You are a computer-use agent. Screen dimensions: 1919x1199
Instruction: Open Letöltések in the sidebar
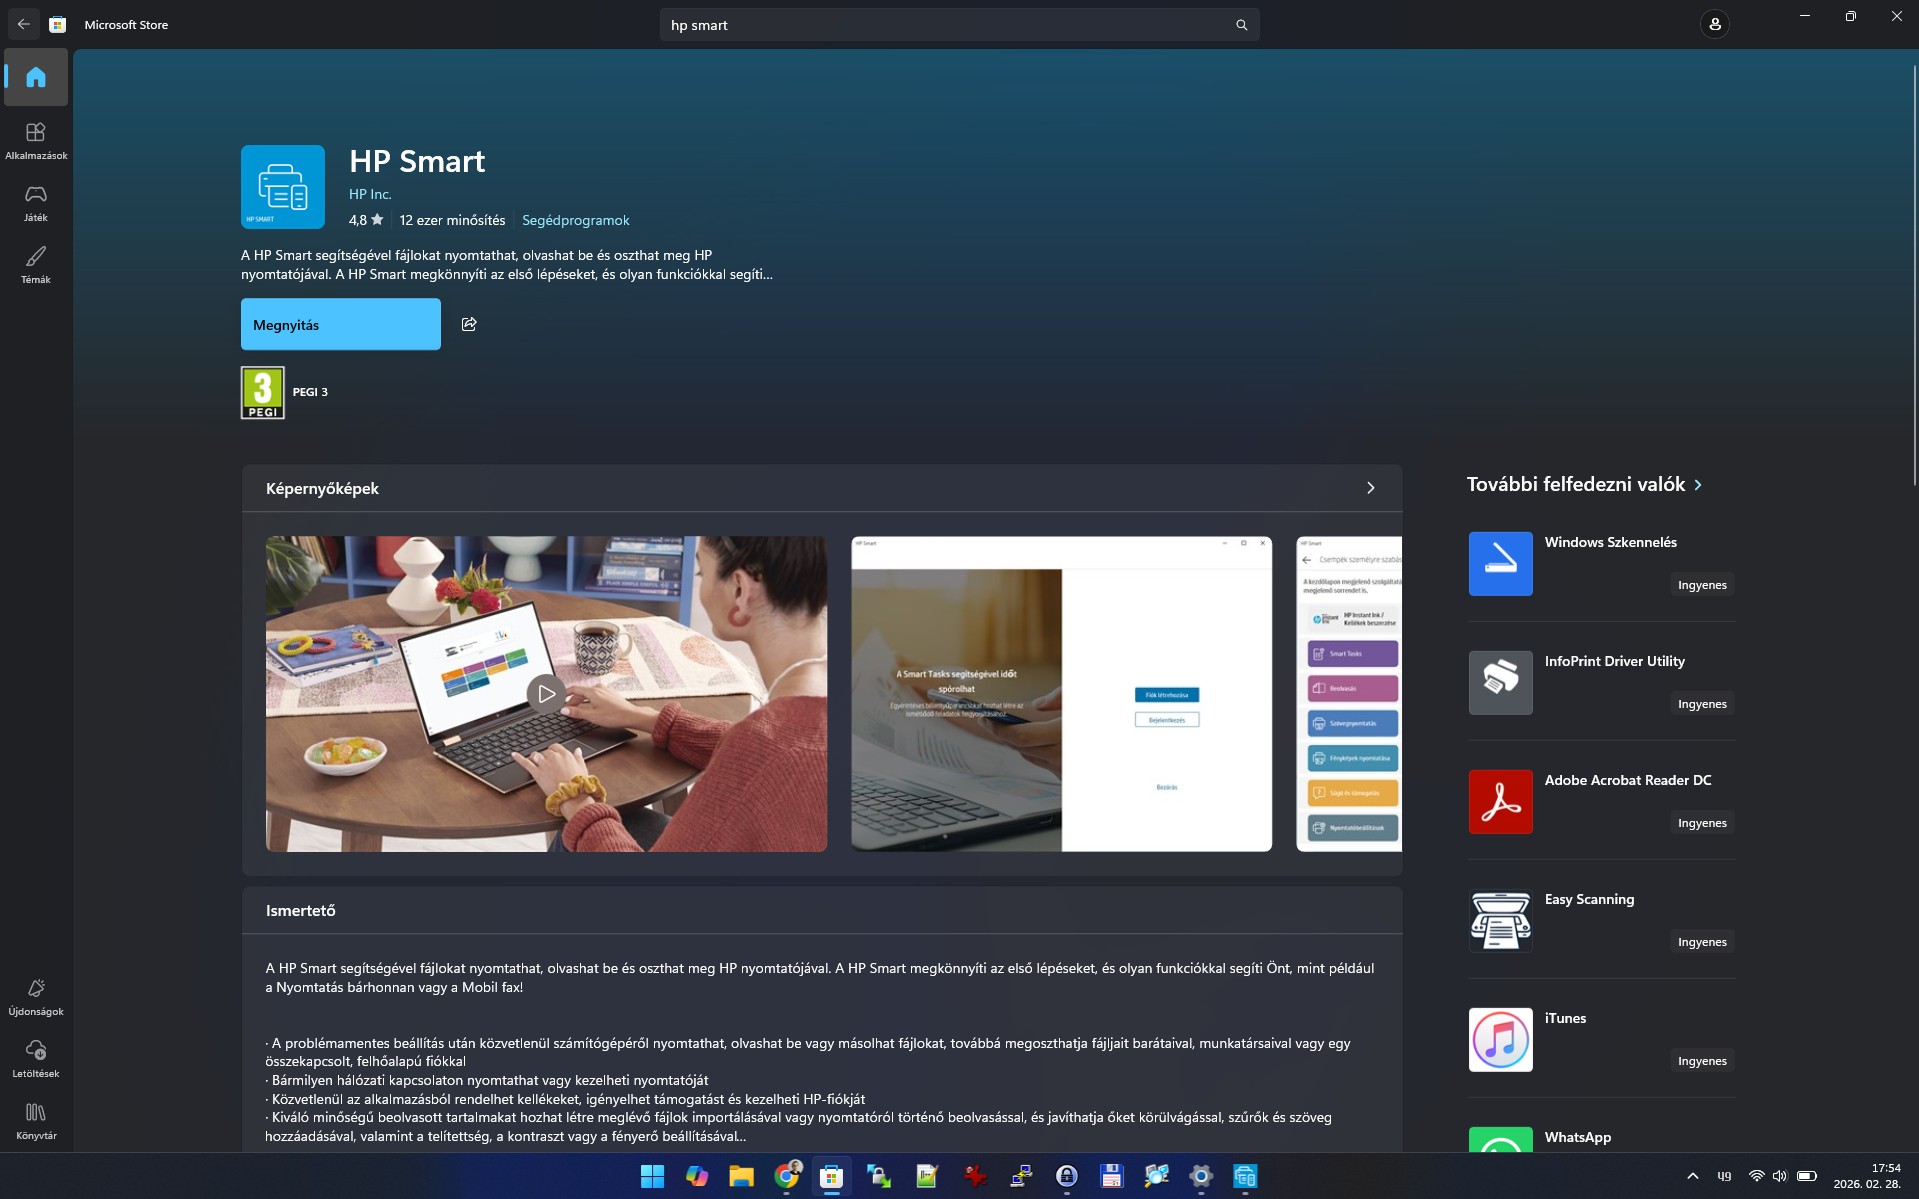[x=36, y=1058]
